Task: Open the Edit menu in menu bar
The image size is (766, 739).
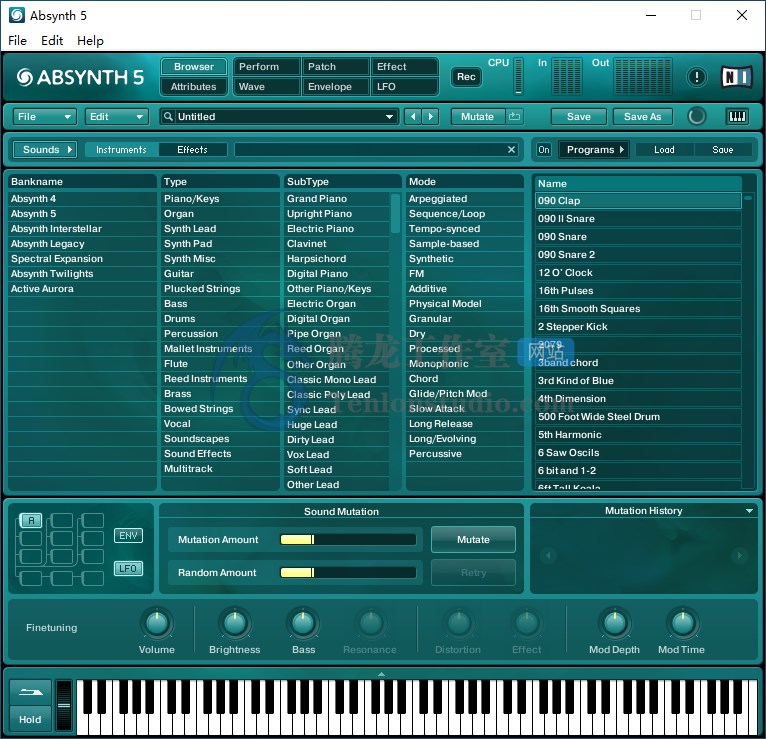Action: (52, 41)
